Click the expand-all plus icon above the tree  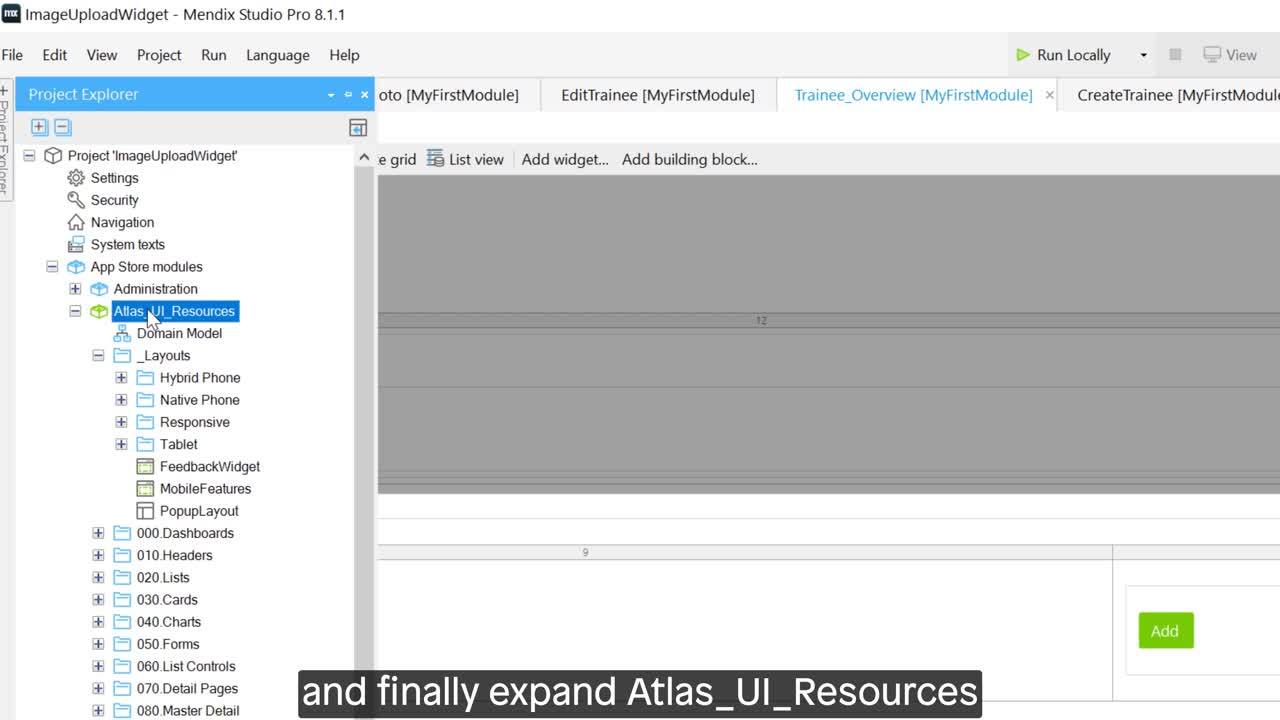[38, 127]
